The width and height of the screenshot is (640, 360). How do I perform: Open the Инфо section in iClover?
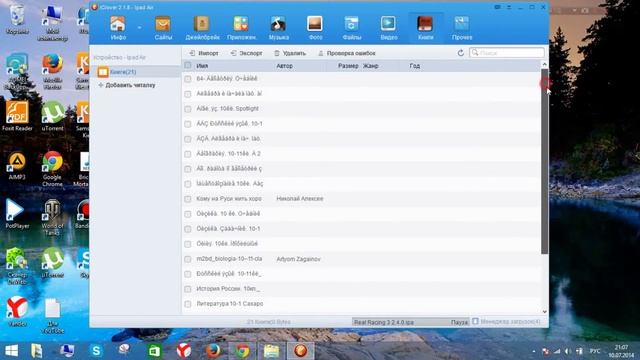[118, 28]
